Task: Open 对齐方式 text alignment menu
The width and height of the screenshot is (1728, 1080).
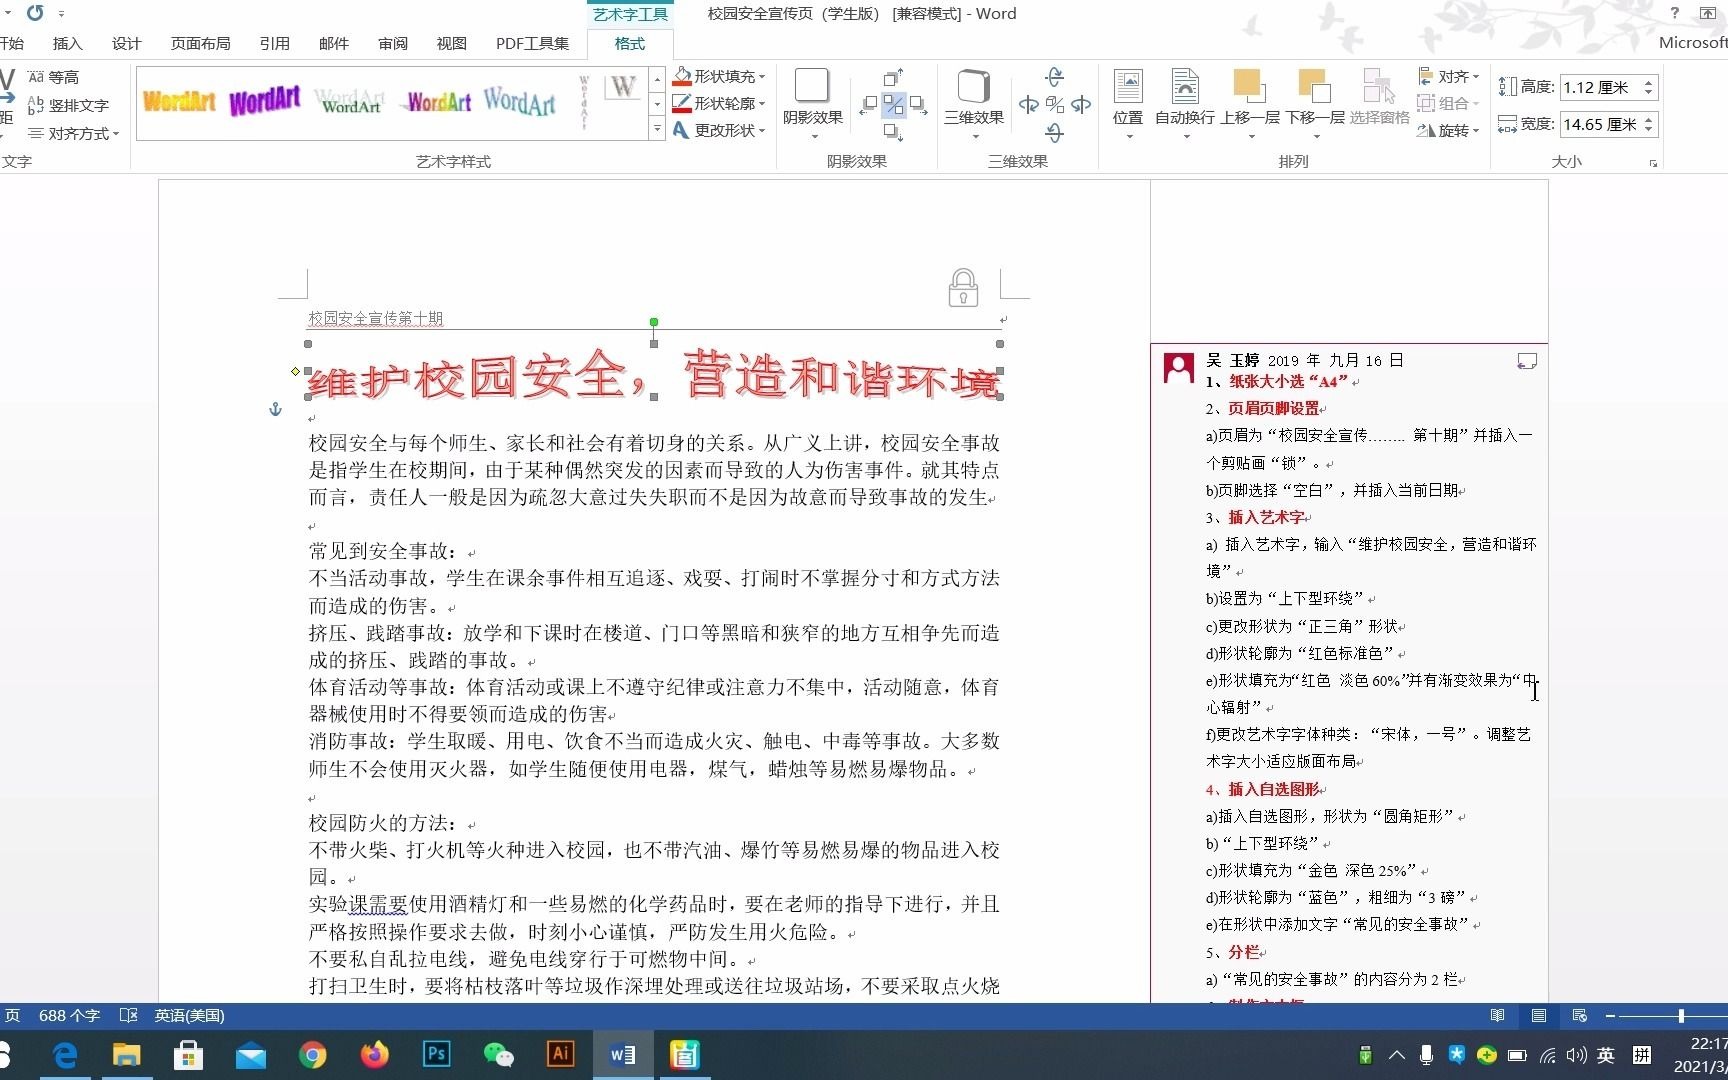Action: point(73,133)
